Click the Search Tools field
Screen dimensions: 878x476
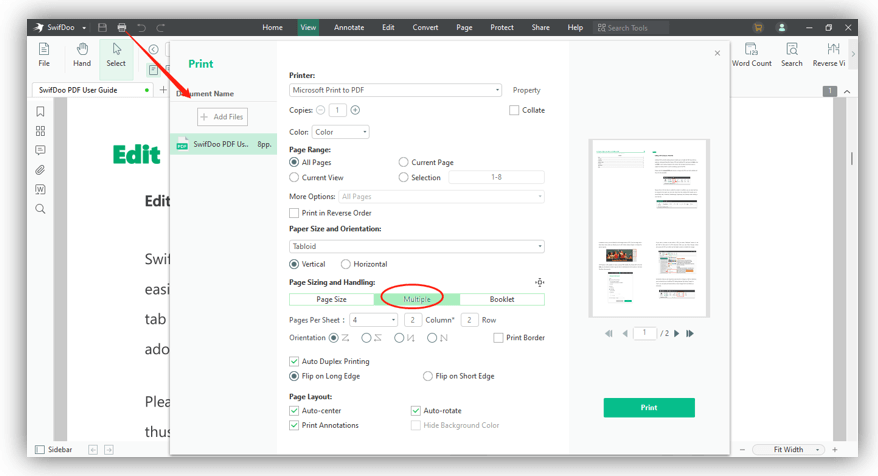pyautogui.click(x=631, y=27)
